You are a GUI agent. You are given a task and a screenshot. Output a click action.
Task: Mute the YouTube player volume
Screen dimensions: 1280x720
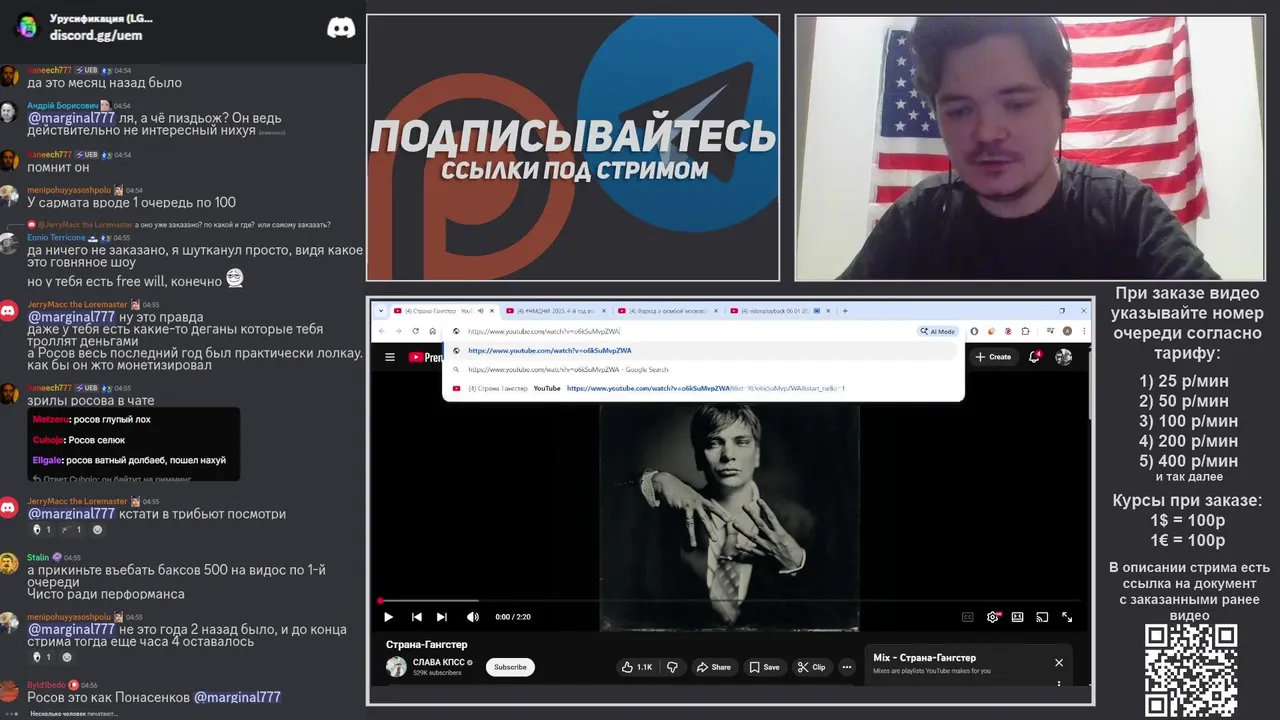click(472, 617)
